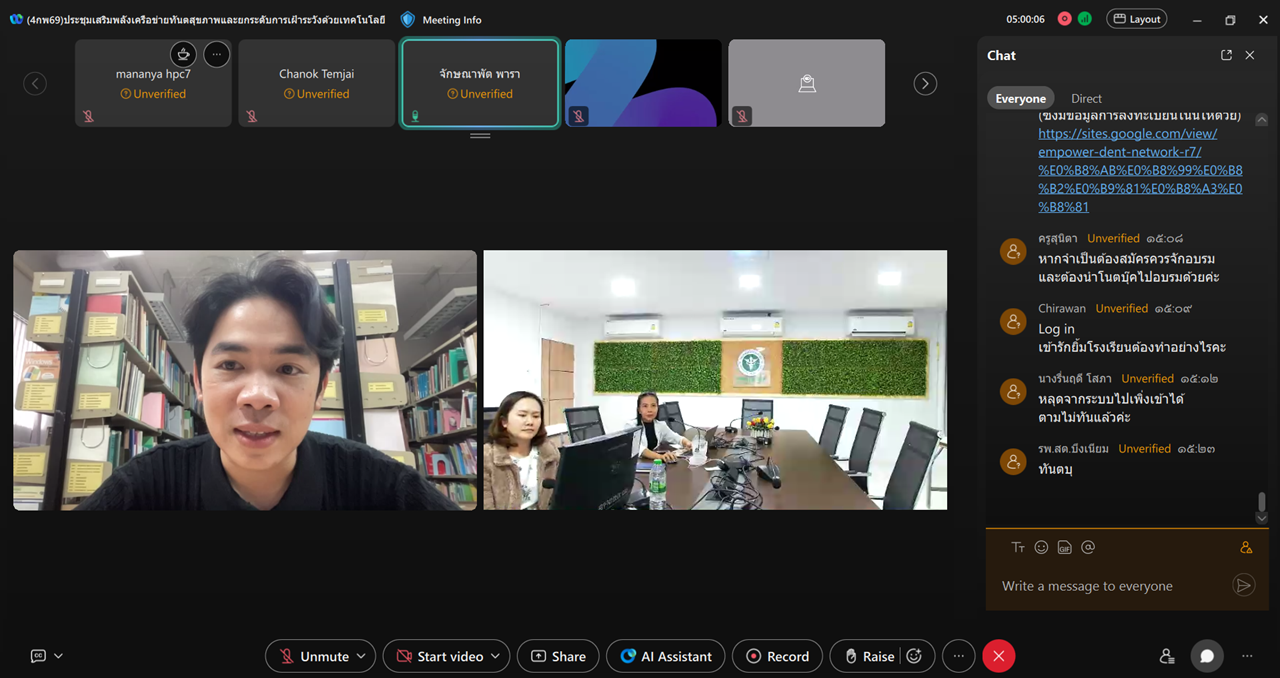Click the @ mention icon in chat
Image resolution: width=1280 pixels, height=678 pixels.
coord(1088,547)
